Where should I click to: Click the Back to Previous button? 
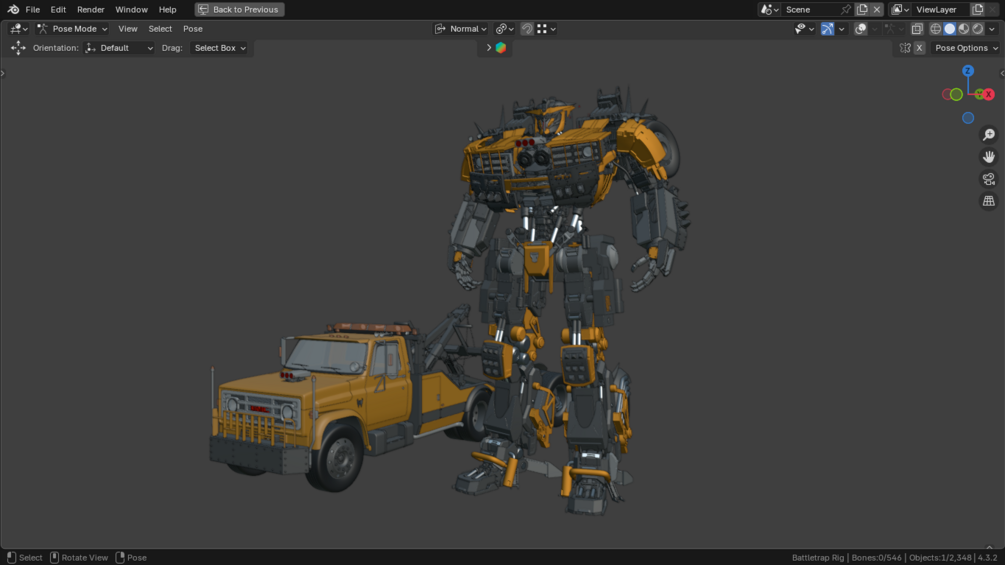tap(239, 10)
